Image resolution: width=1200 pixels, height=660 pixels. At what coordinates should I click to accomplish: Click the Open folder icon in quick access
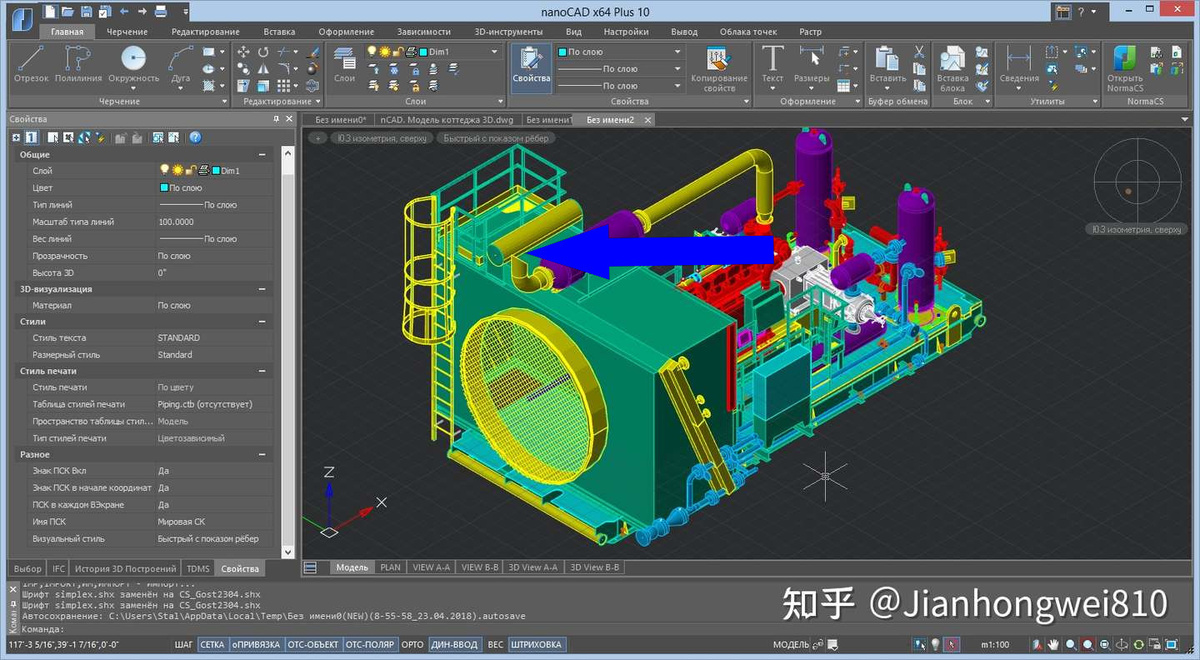(68, 12)
